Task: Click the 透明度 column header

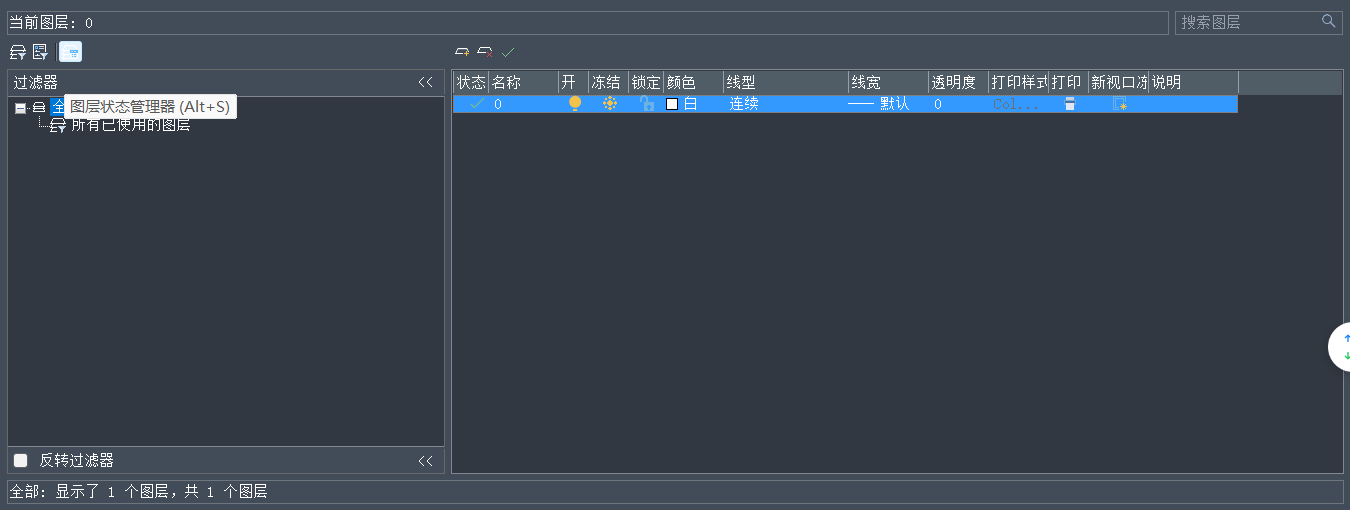Action: [x=958, y=82]
